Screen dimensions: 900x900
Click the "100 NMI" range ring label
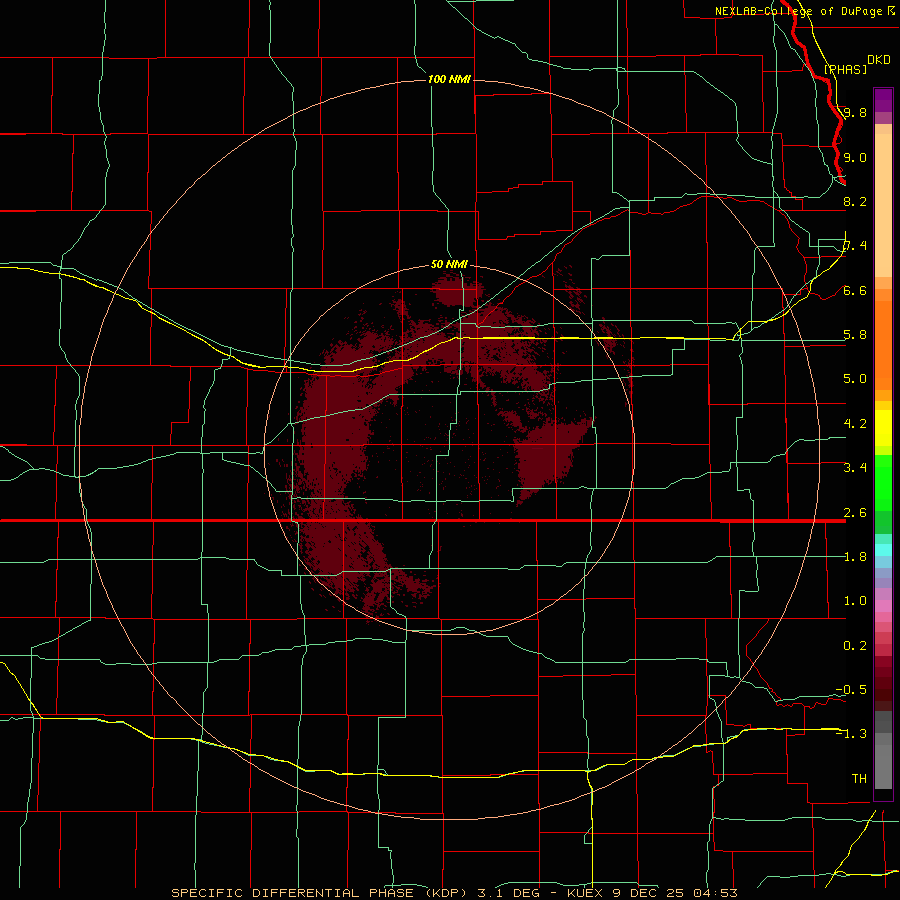click(x=449, y=79)
